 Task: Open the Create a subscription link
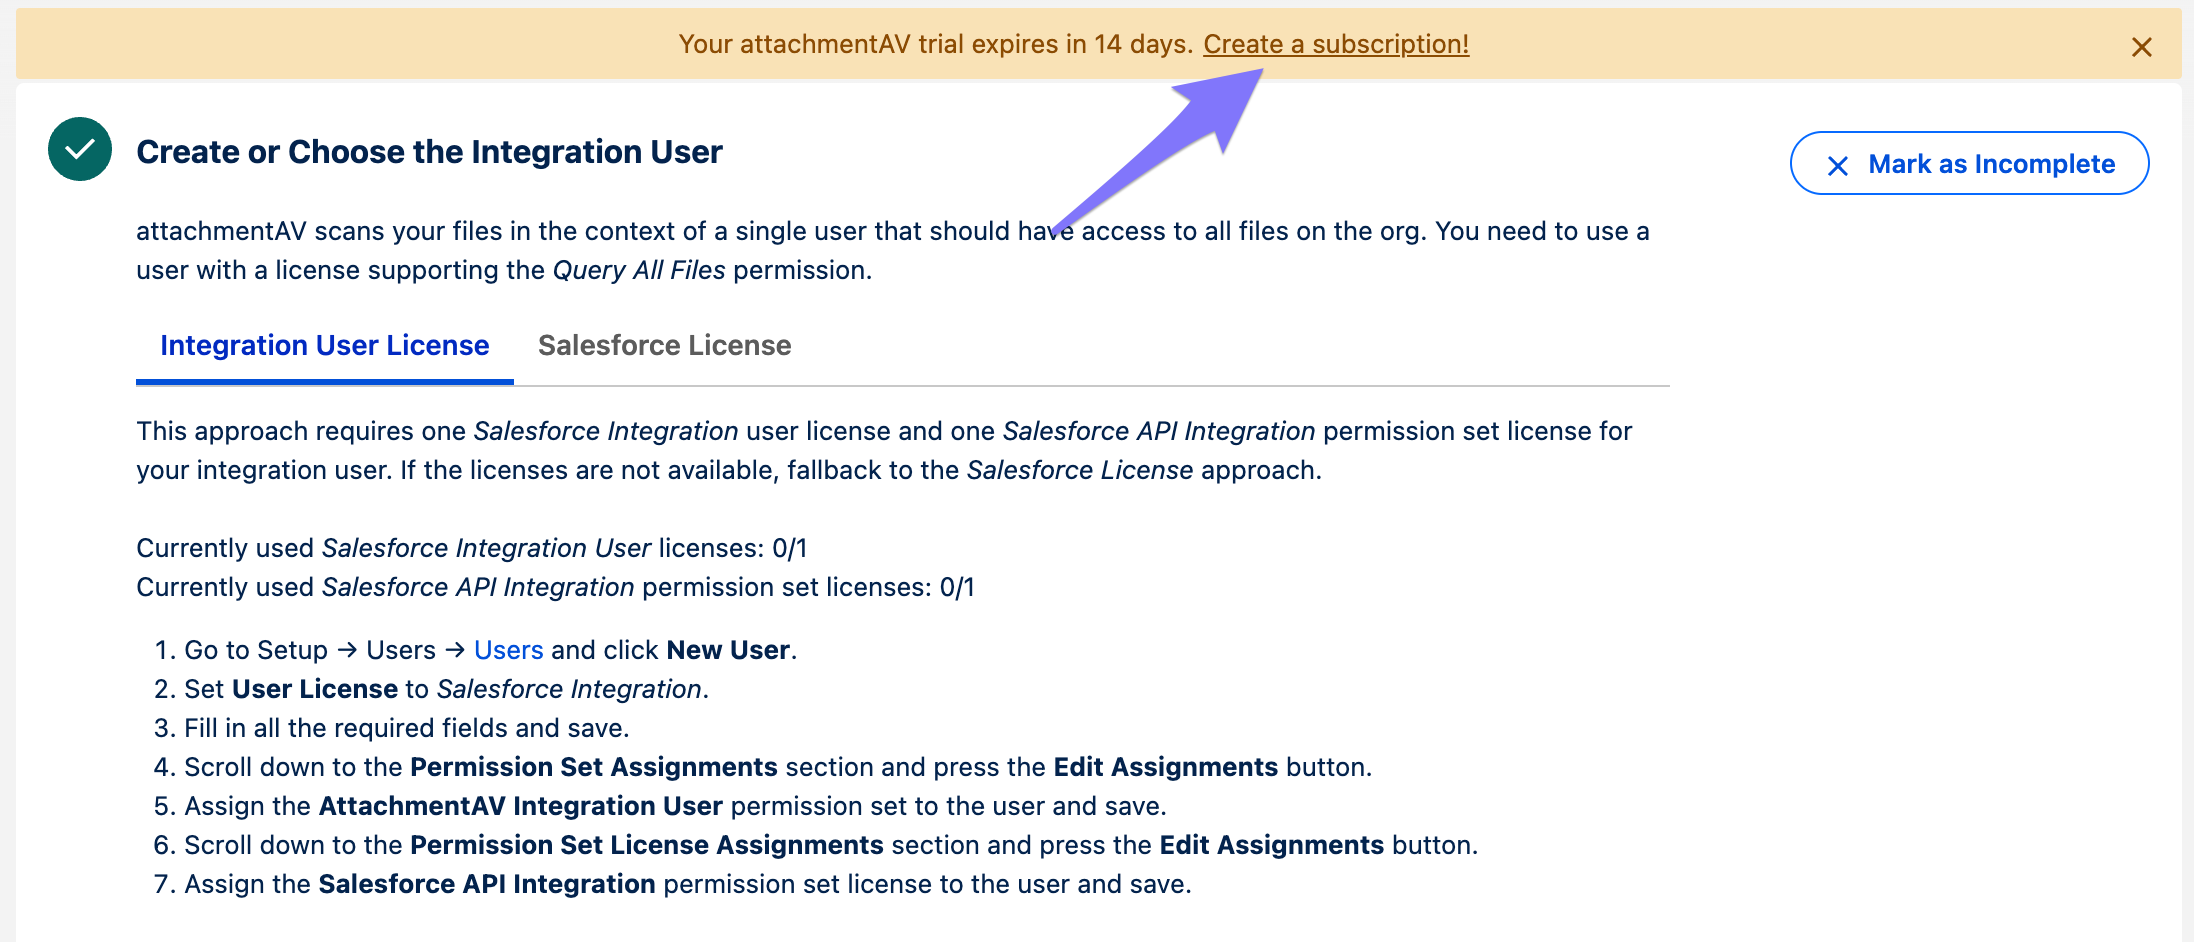pyautogui.click(x=1335, y=44)
